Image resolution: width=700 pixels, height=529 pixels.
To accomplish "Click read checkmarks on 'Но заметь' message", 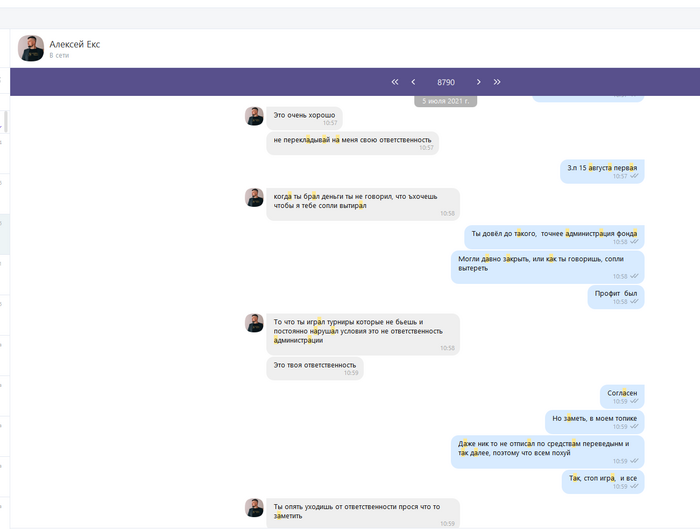I will tap(634, 427).
